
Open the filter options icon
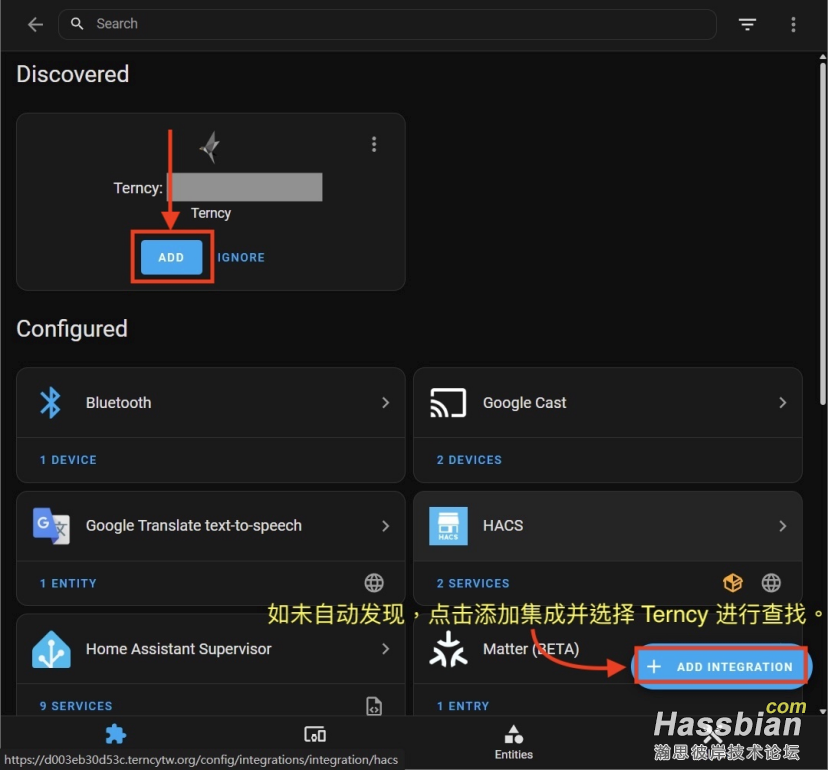pyautogui.click(x=747, y=24)
